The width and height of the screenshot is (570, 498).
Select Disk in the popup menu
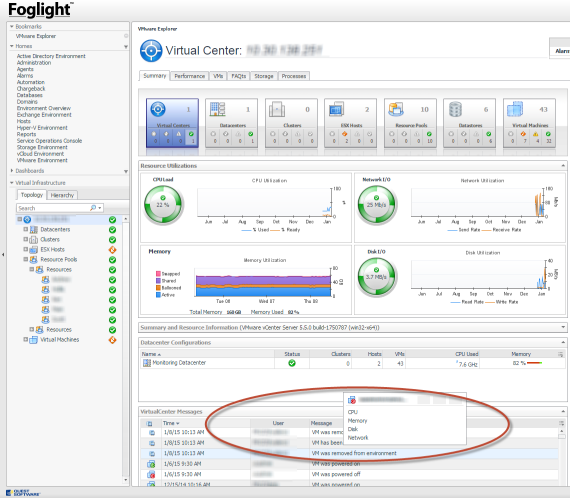[x=353, y=429]
